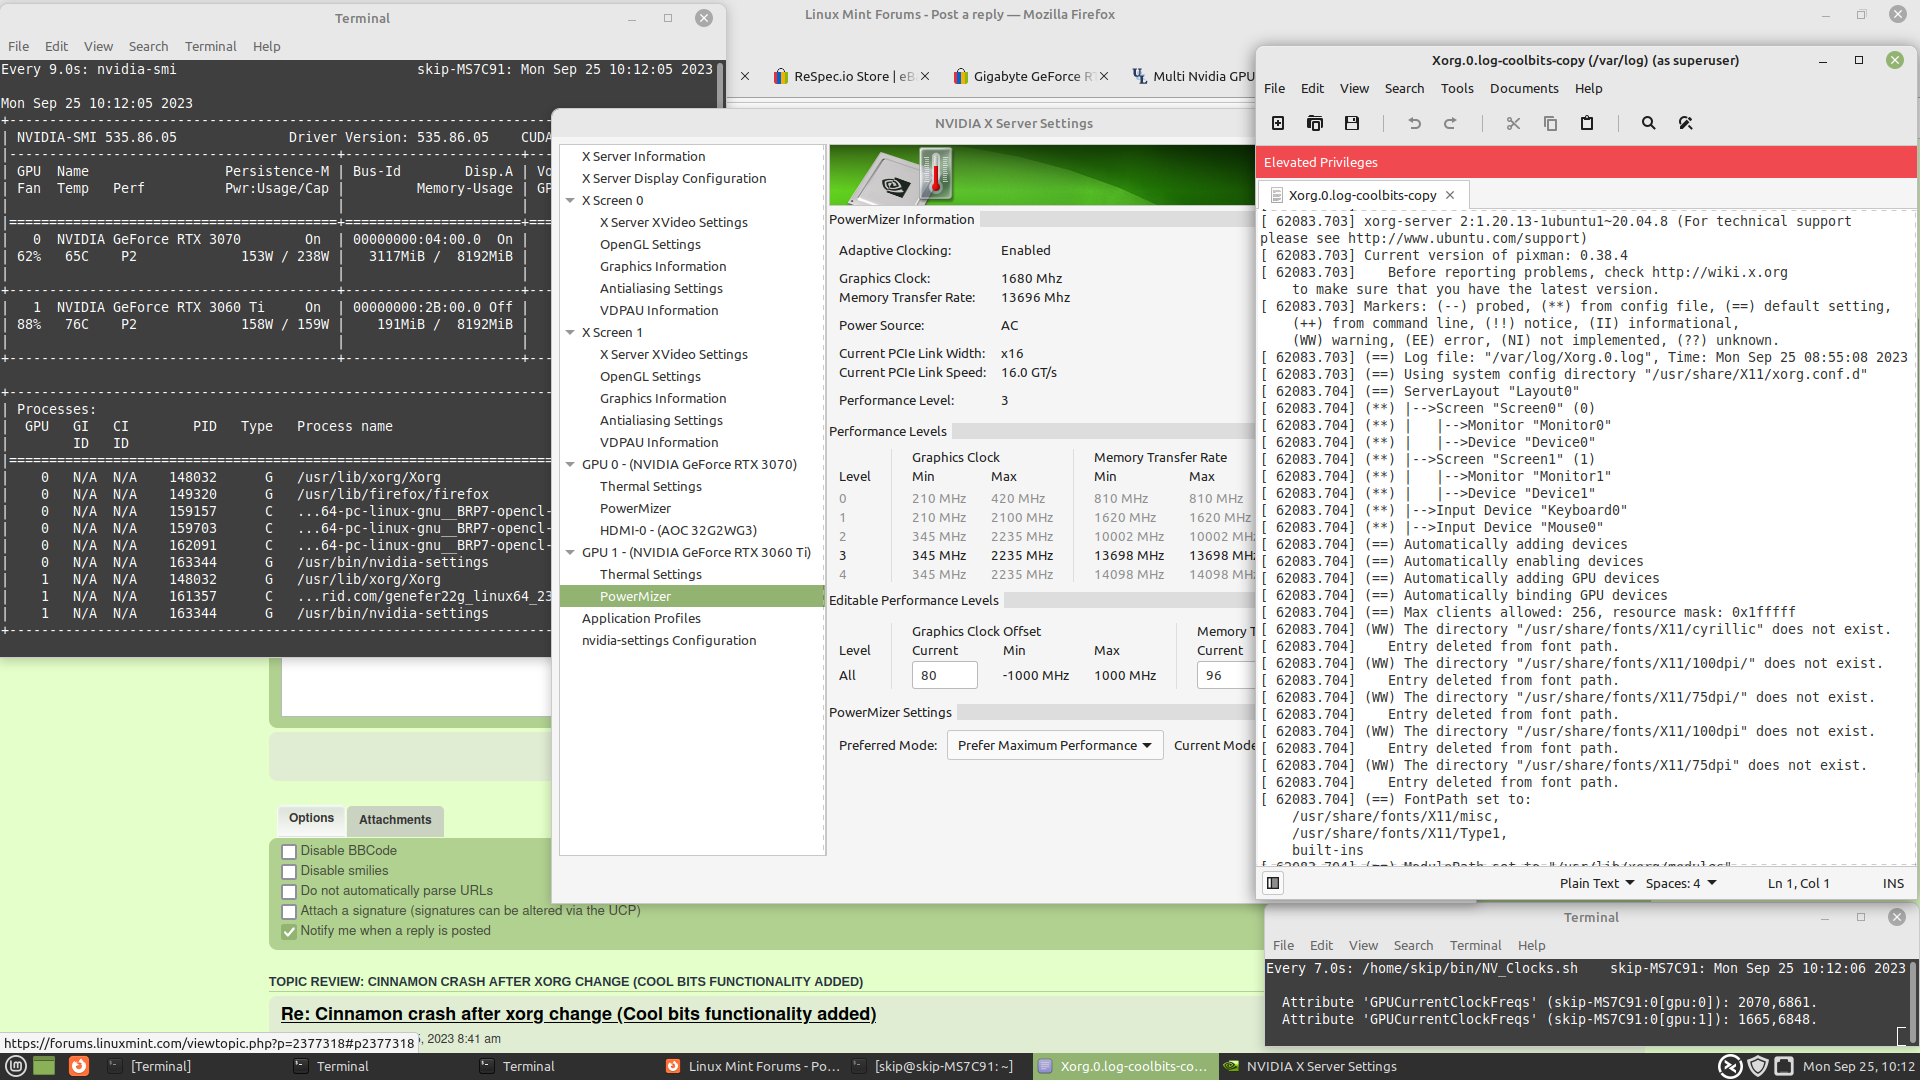Click the removable drives tray icon

[x=1783, y=1066]
